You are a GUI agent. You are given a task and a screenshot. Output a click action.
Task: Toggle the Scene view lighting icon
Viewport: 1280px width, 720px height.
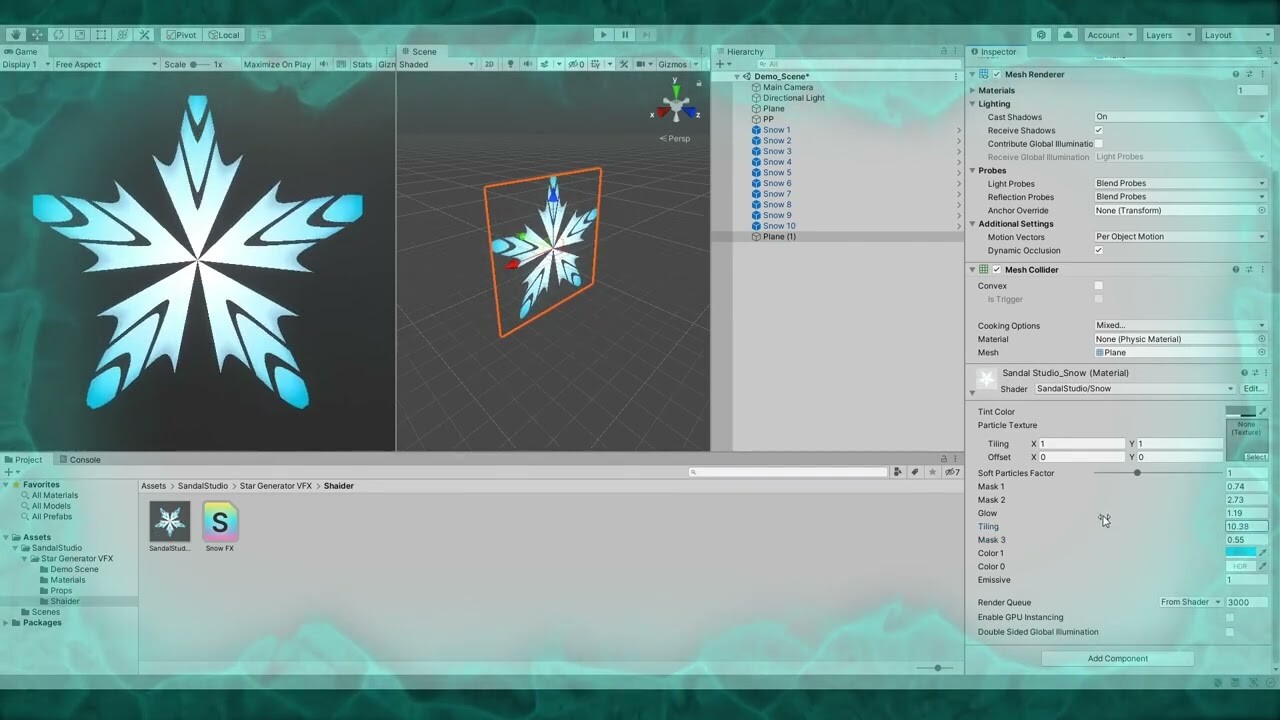511,64
